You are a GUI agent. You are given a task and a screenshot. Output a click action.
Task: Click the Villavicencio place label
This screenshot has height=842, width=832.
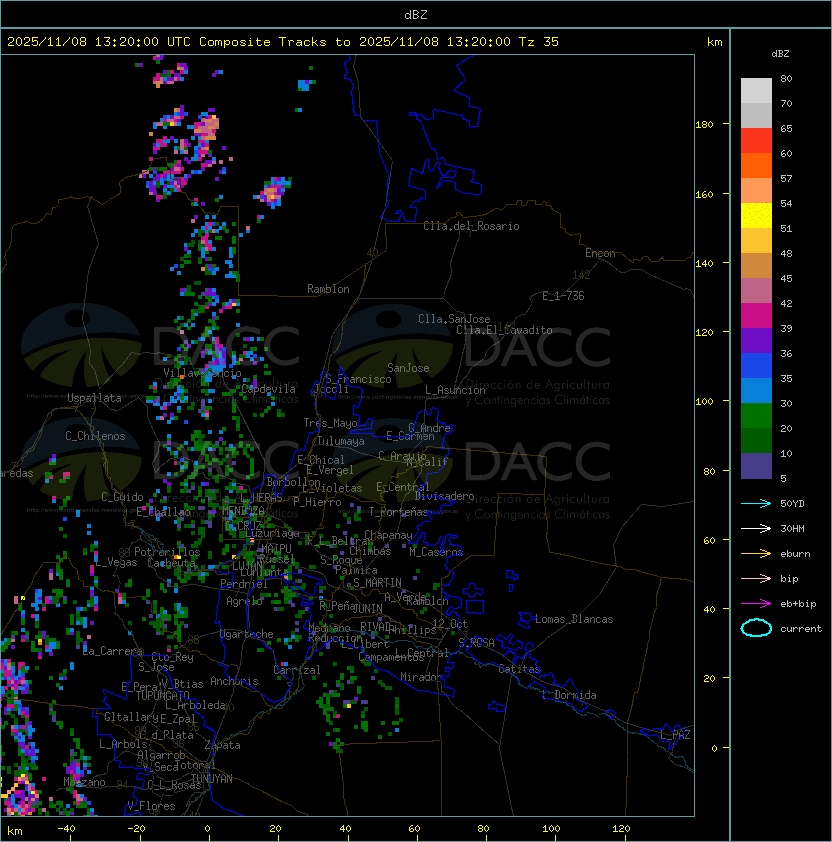point(202,373)
